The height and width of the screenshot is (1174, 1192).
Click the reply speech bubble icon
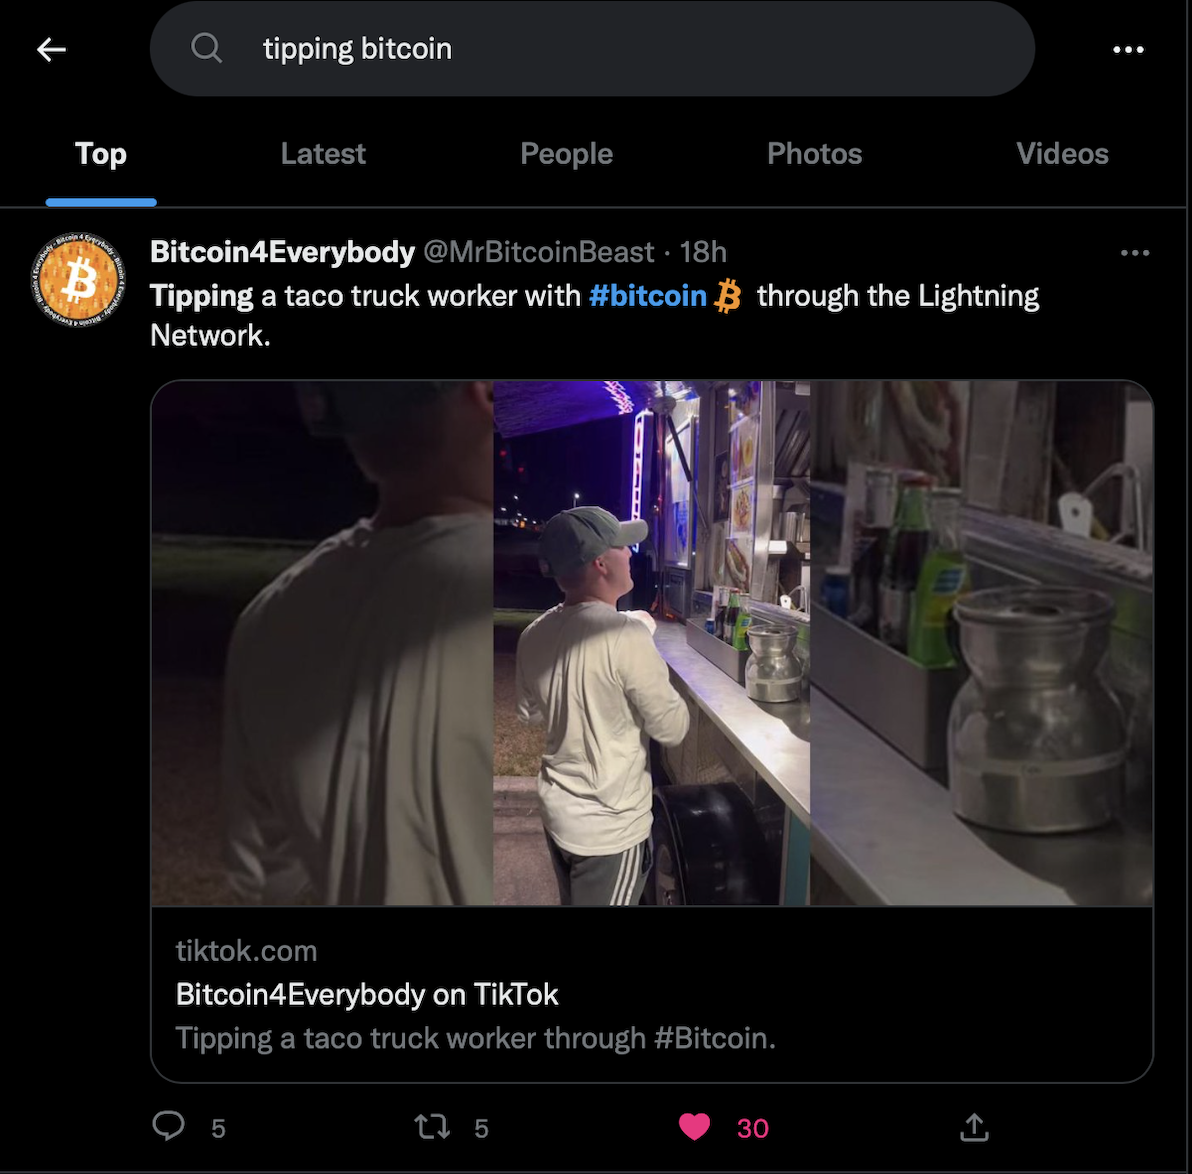coord(169,1126)
